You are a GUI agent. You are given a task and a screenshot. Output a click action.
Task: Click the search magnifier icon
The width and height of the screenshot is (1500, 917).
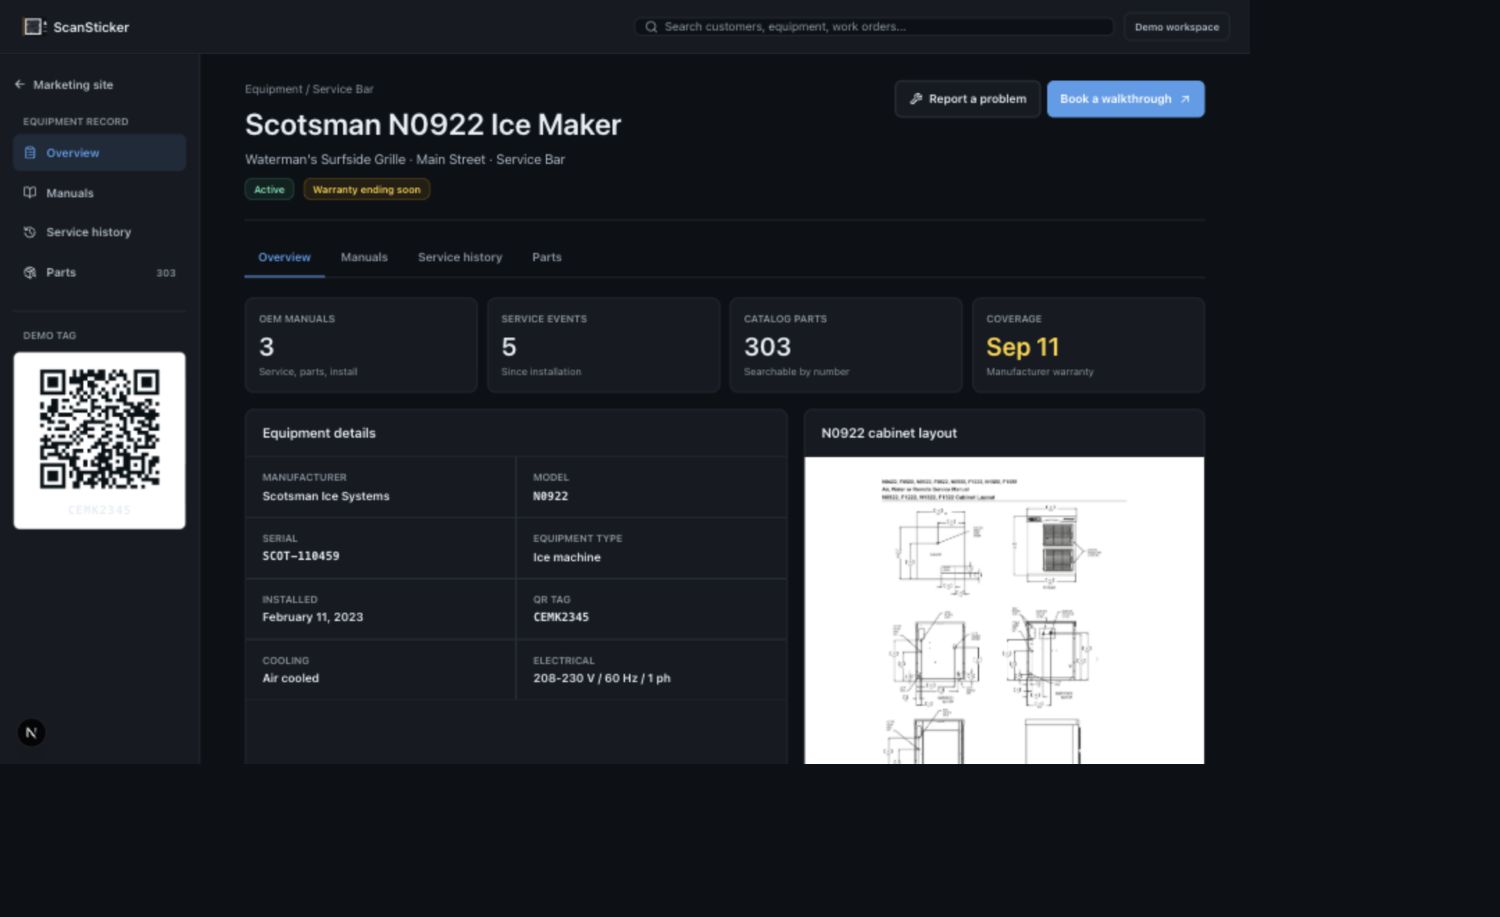651,27
